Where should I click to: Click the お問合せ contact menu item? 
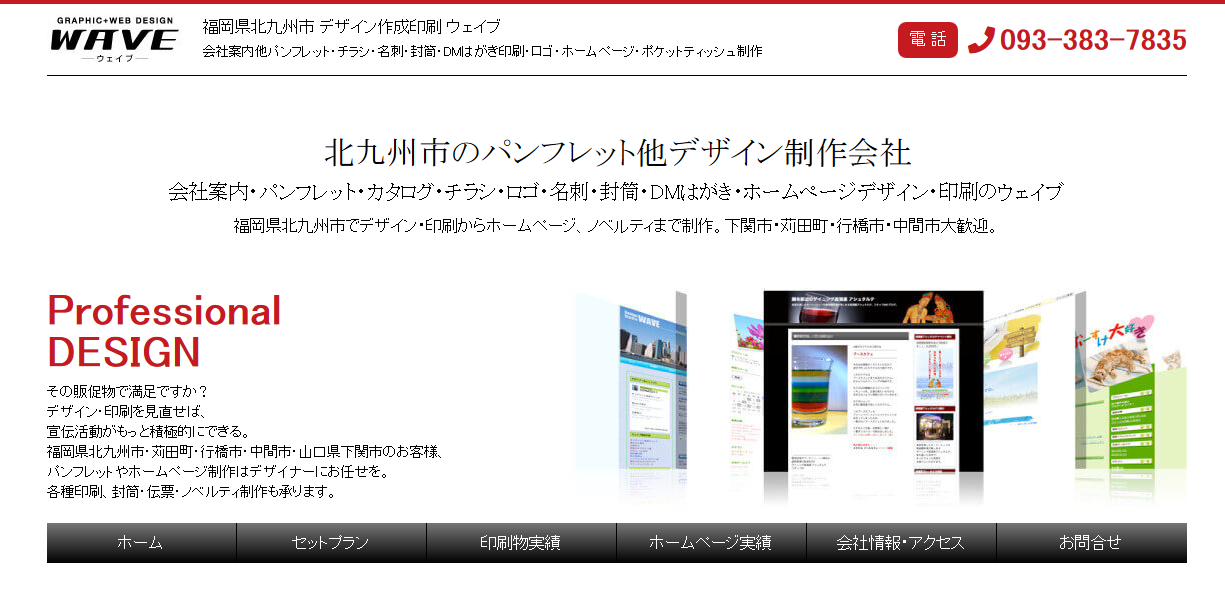[x=1091, y=543]
